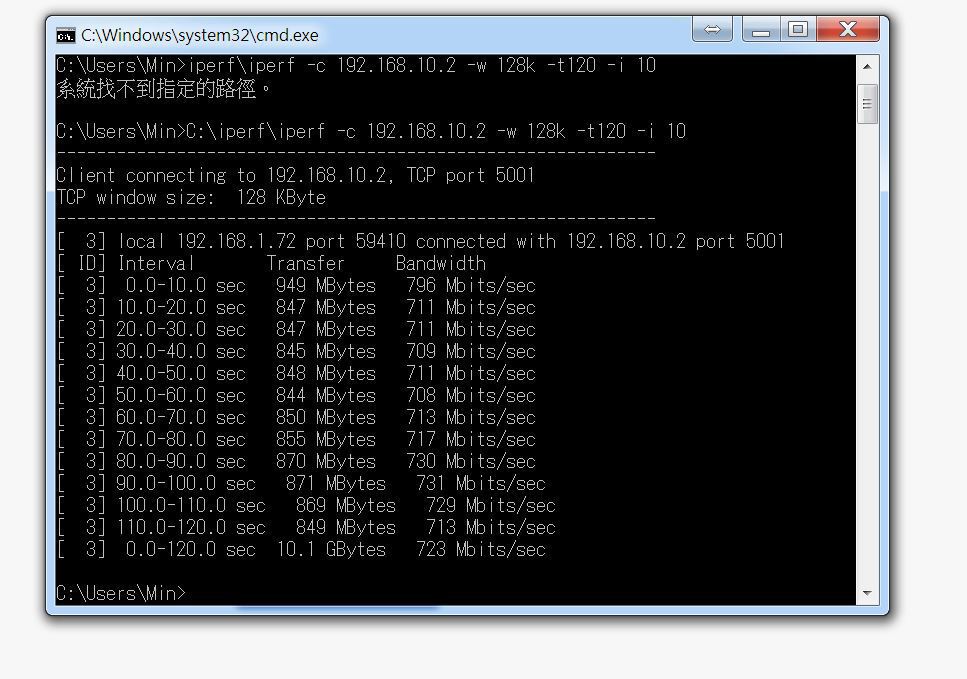This screenshot has height=679, width=967.
Task: Click the '723 Mbits/sec' average bandwidth
Action: pos(480,549)
